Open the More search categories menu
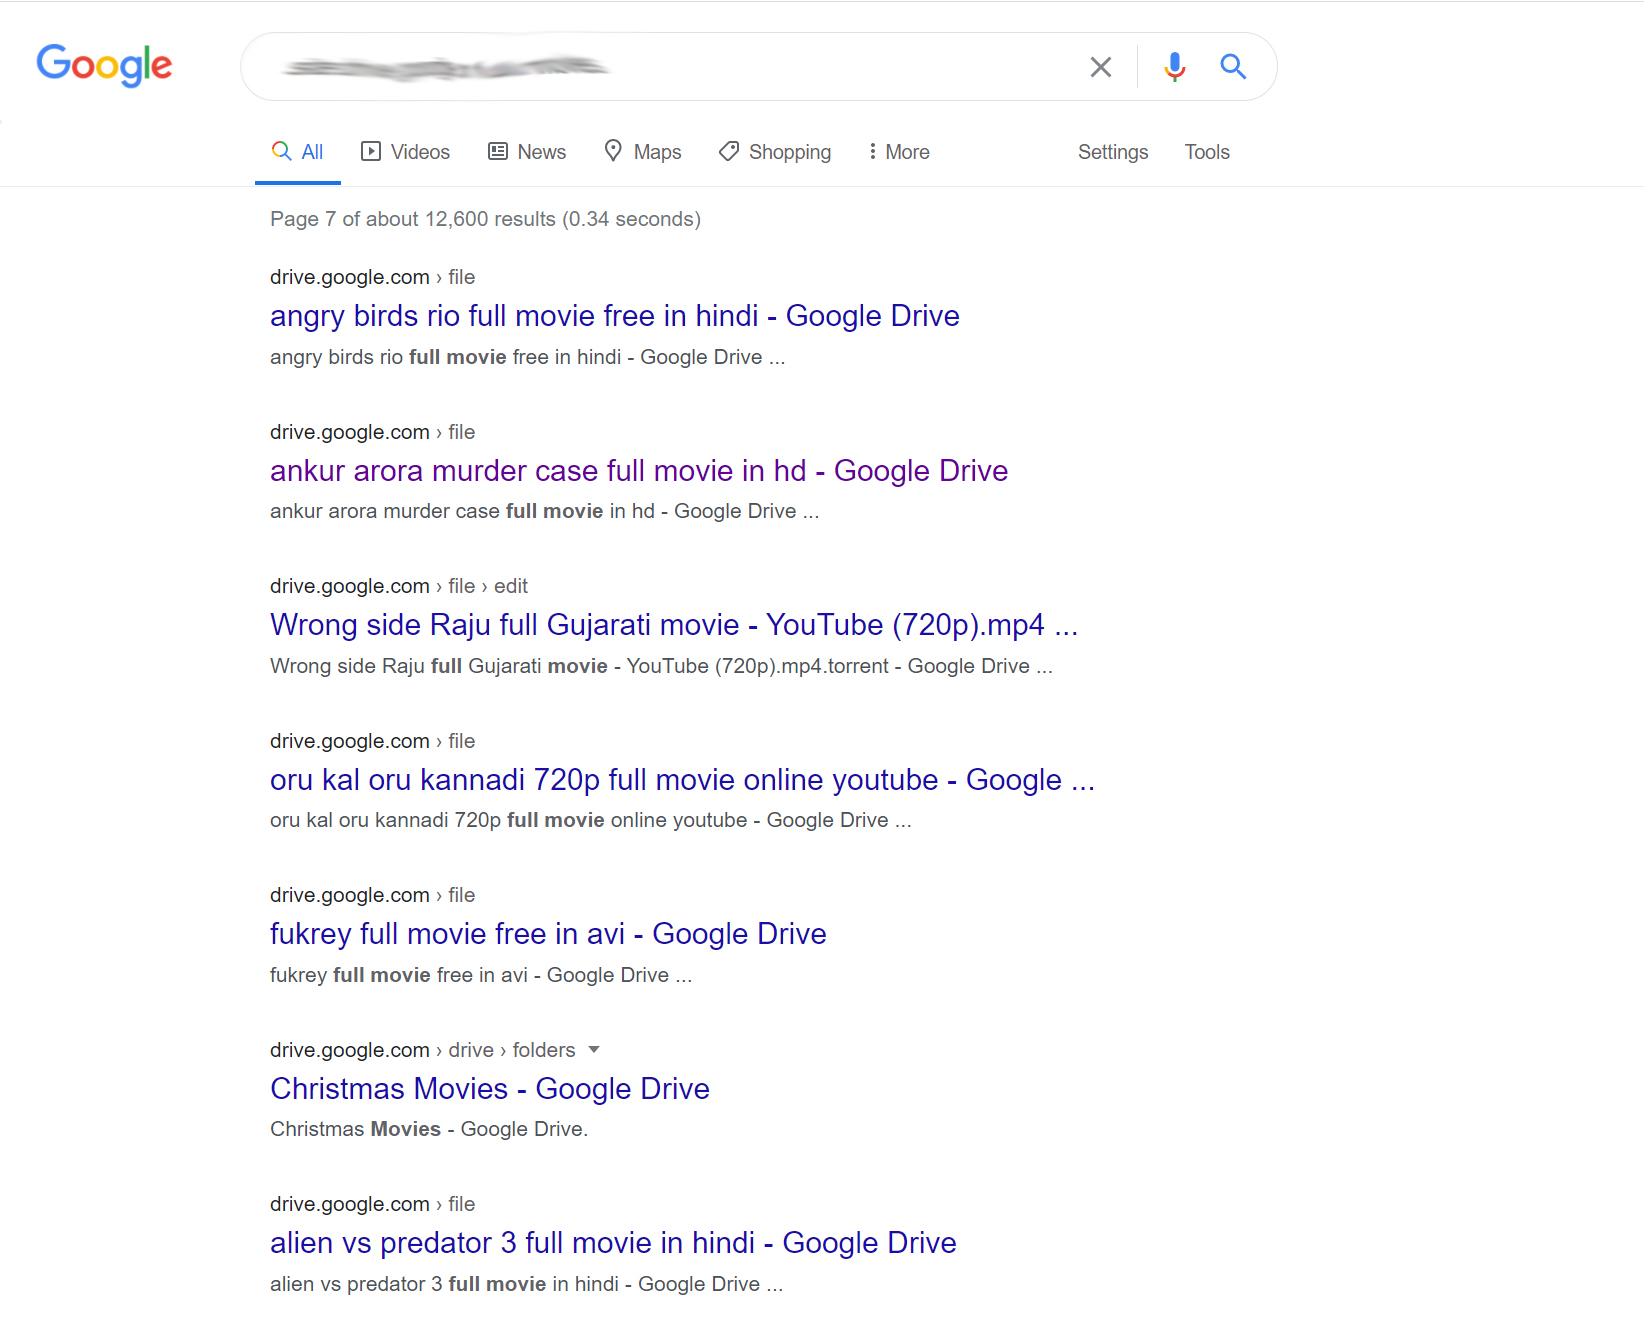This screenshot has width=1644, height=1336. coord(899,152)
